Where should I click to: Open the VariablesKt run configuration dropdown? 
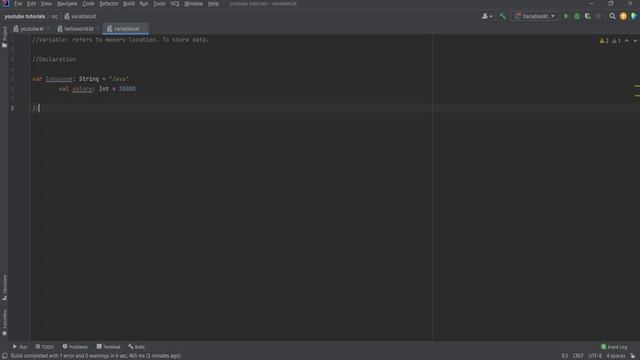tap(535, 16)
